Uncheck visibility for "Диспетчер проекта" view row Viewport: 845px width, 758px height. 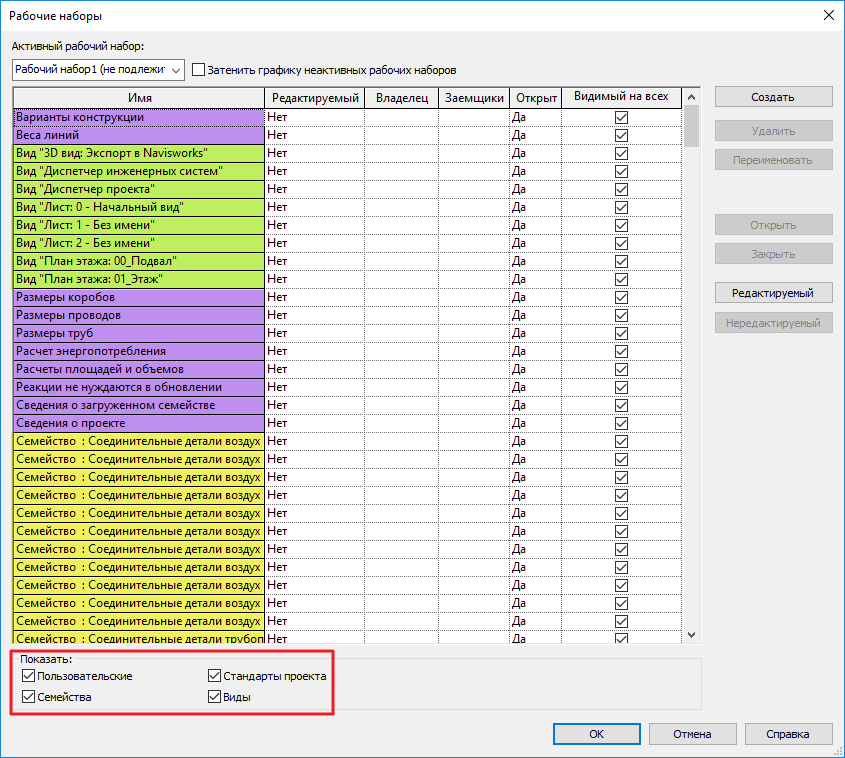coord(621,189)
